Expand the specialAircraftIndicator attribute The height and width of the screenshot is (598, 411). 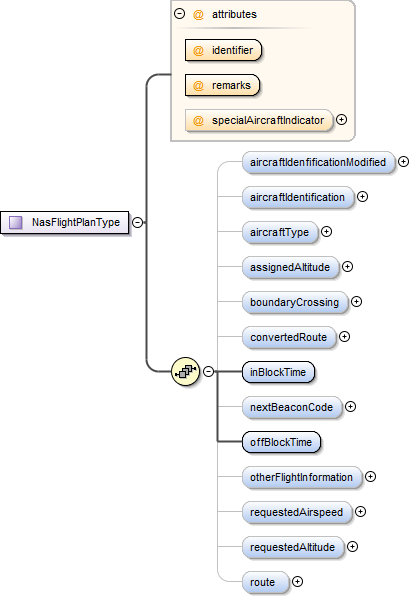pyautogui.click(x=342, y=120)
